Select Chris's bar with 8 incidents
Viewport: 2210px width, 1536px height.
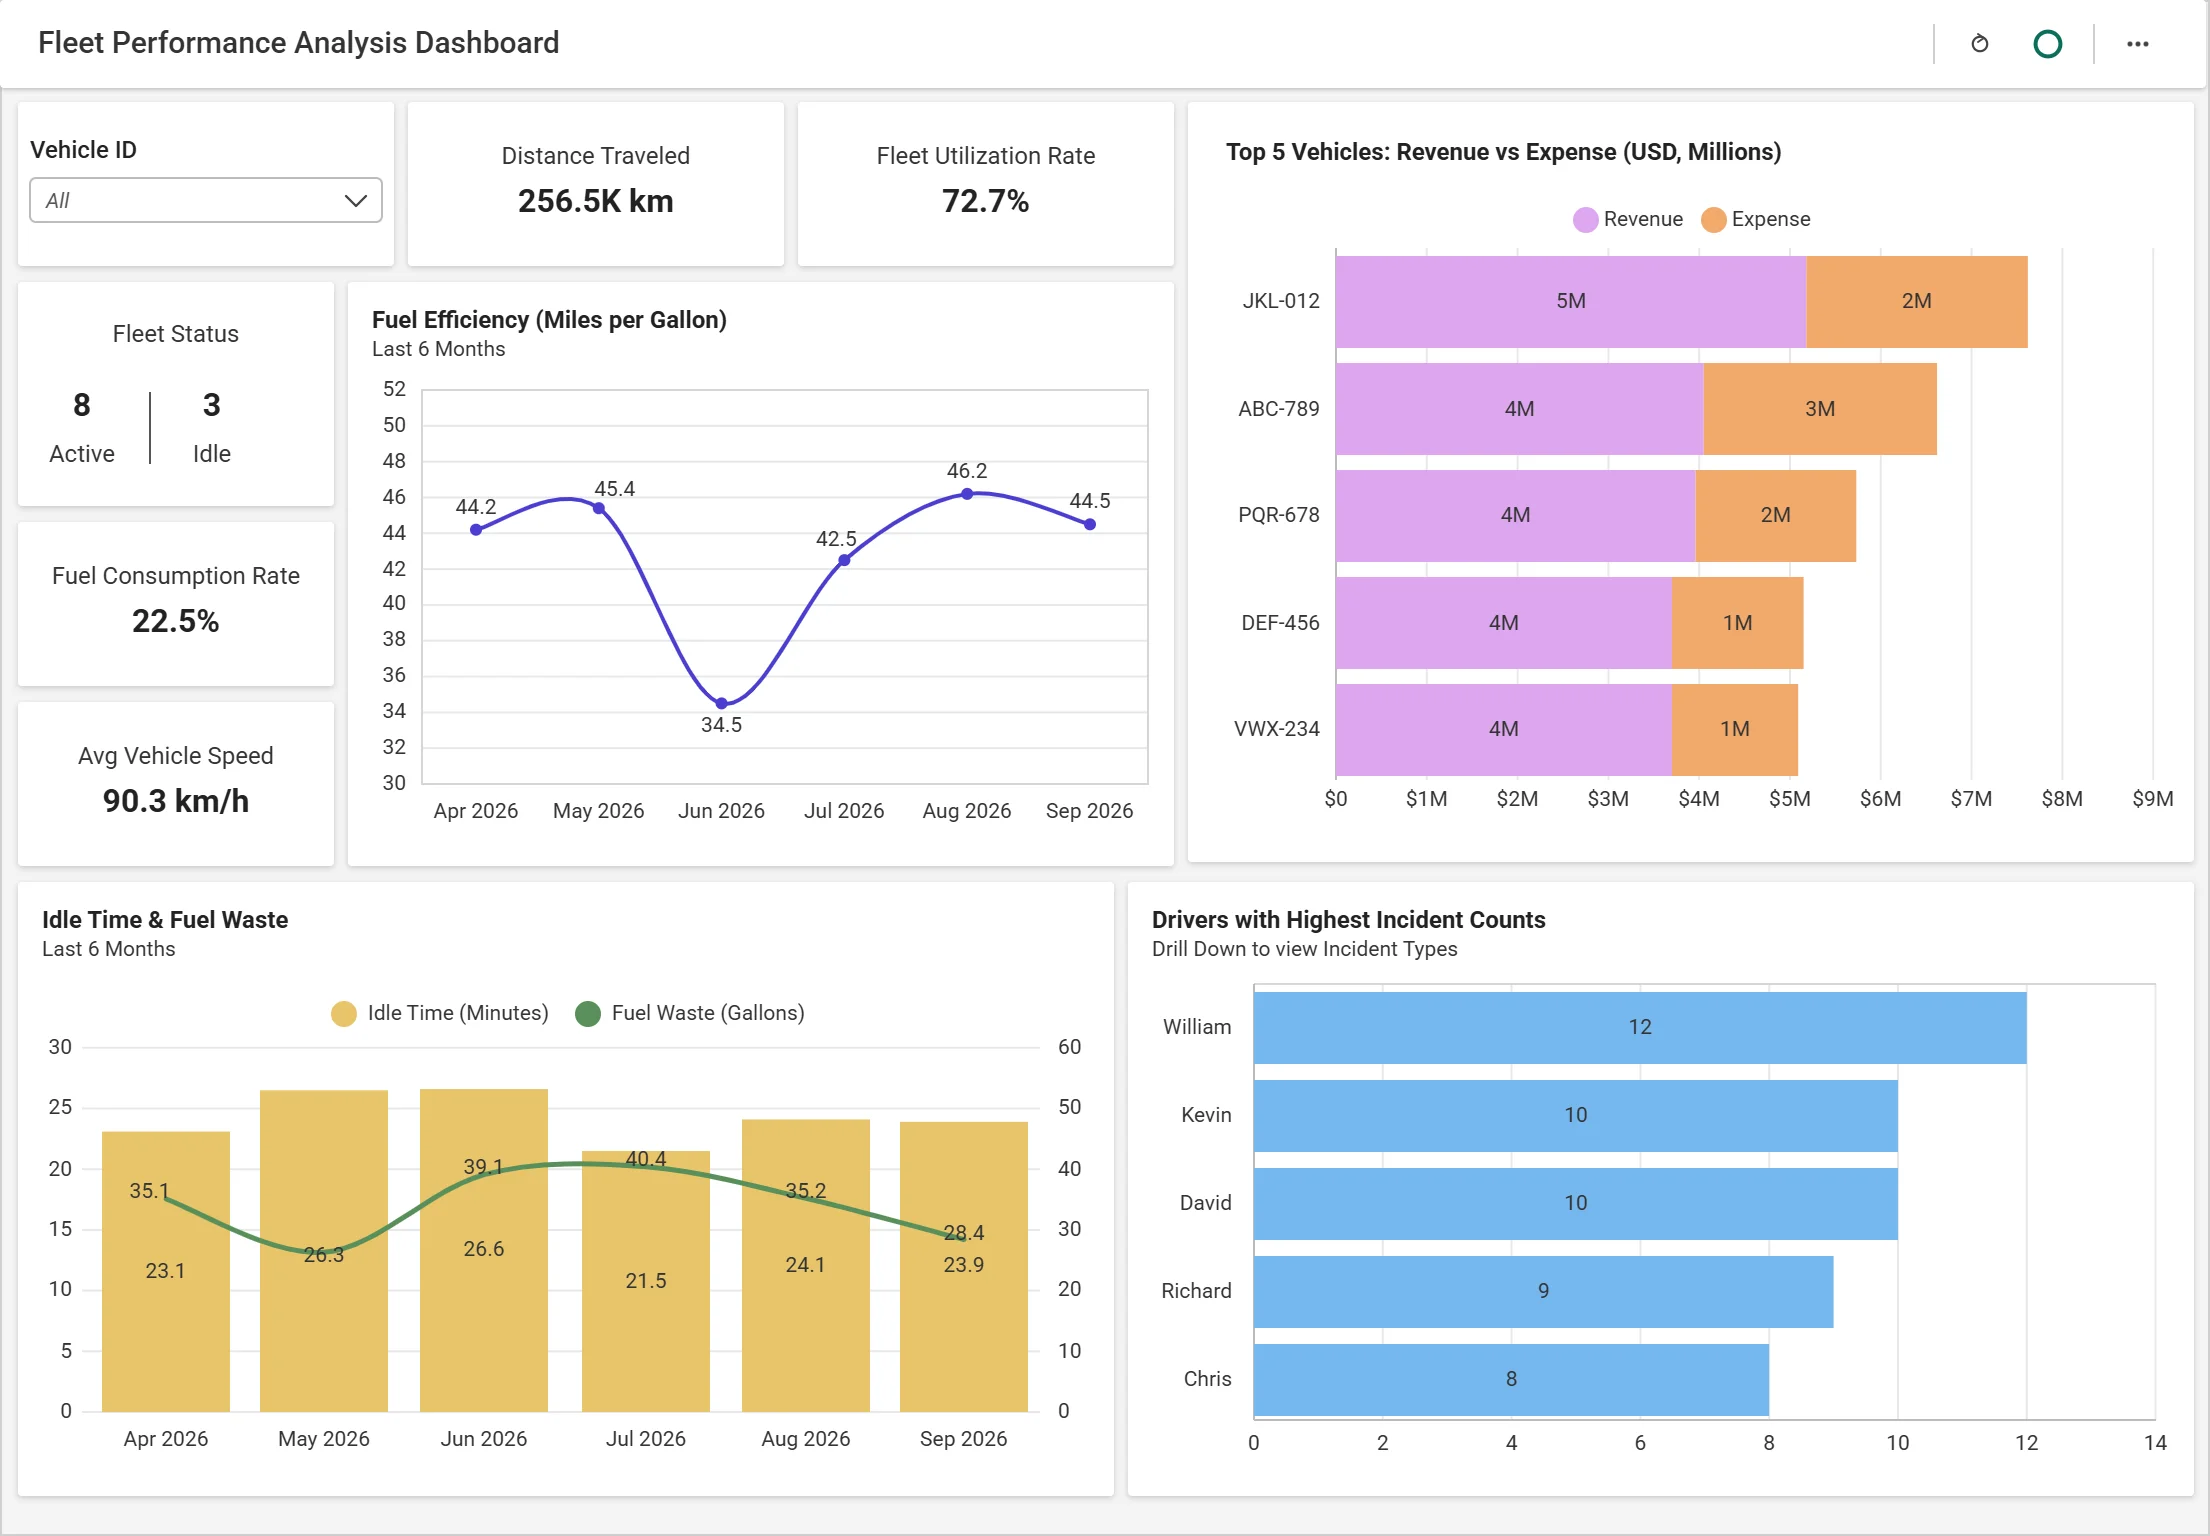[1511, 1380]
